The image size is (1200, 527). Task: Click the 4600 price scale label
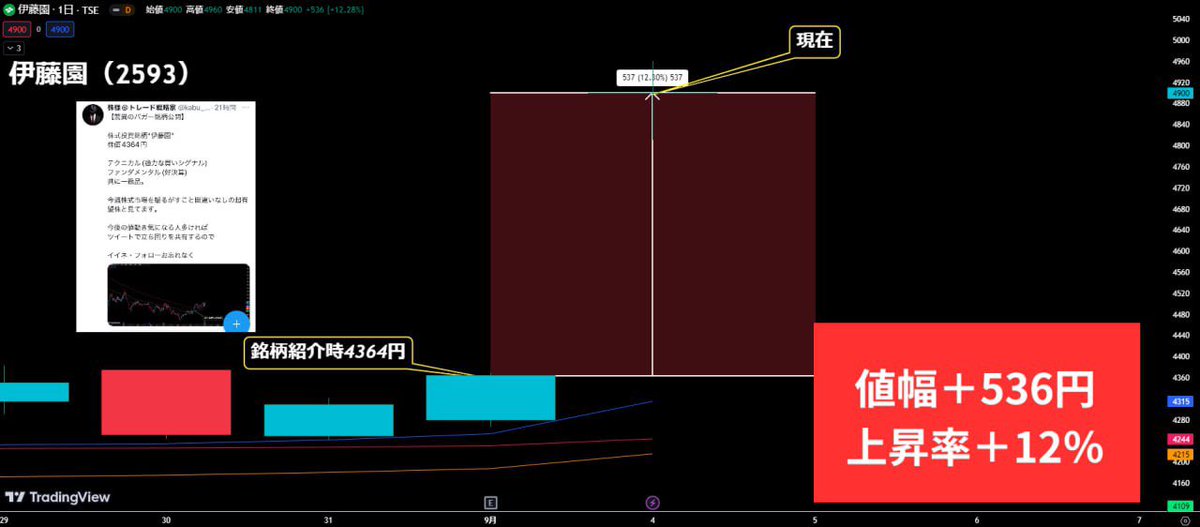[x=1179, y=251]
